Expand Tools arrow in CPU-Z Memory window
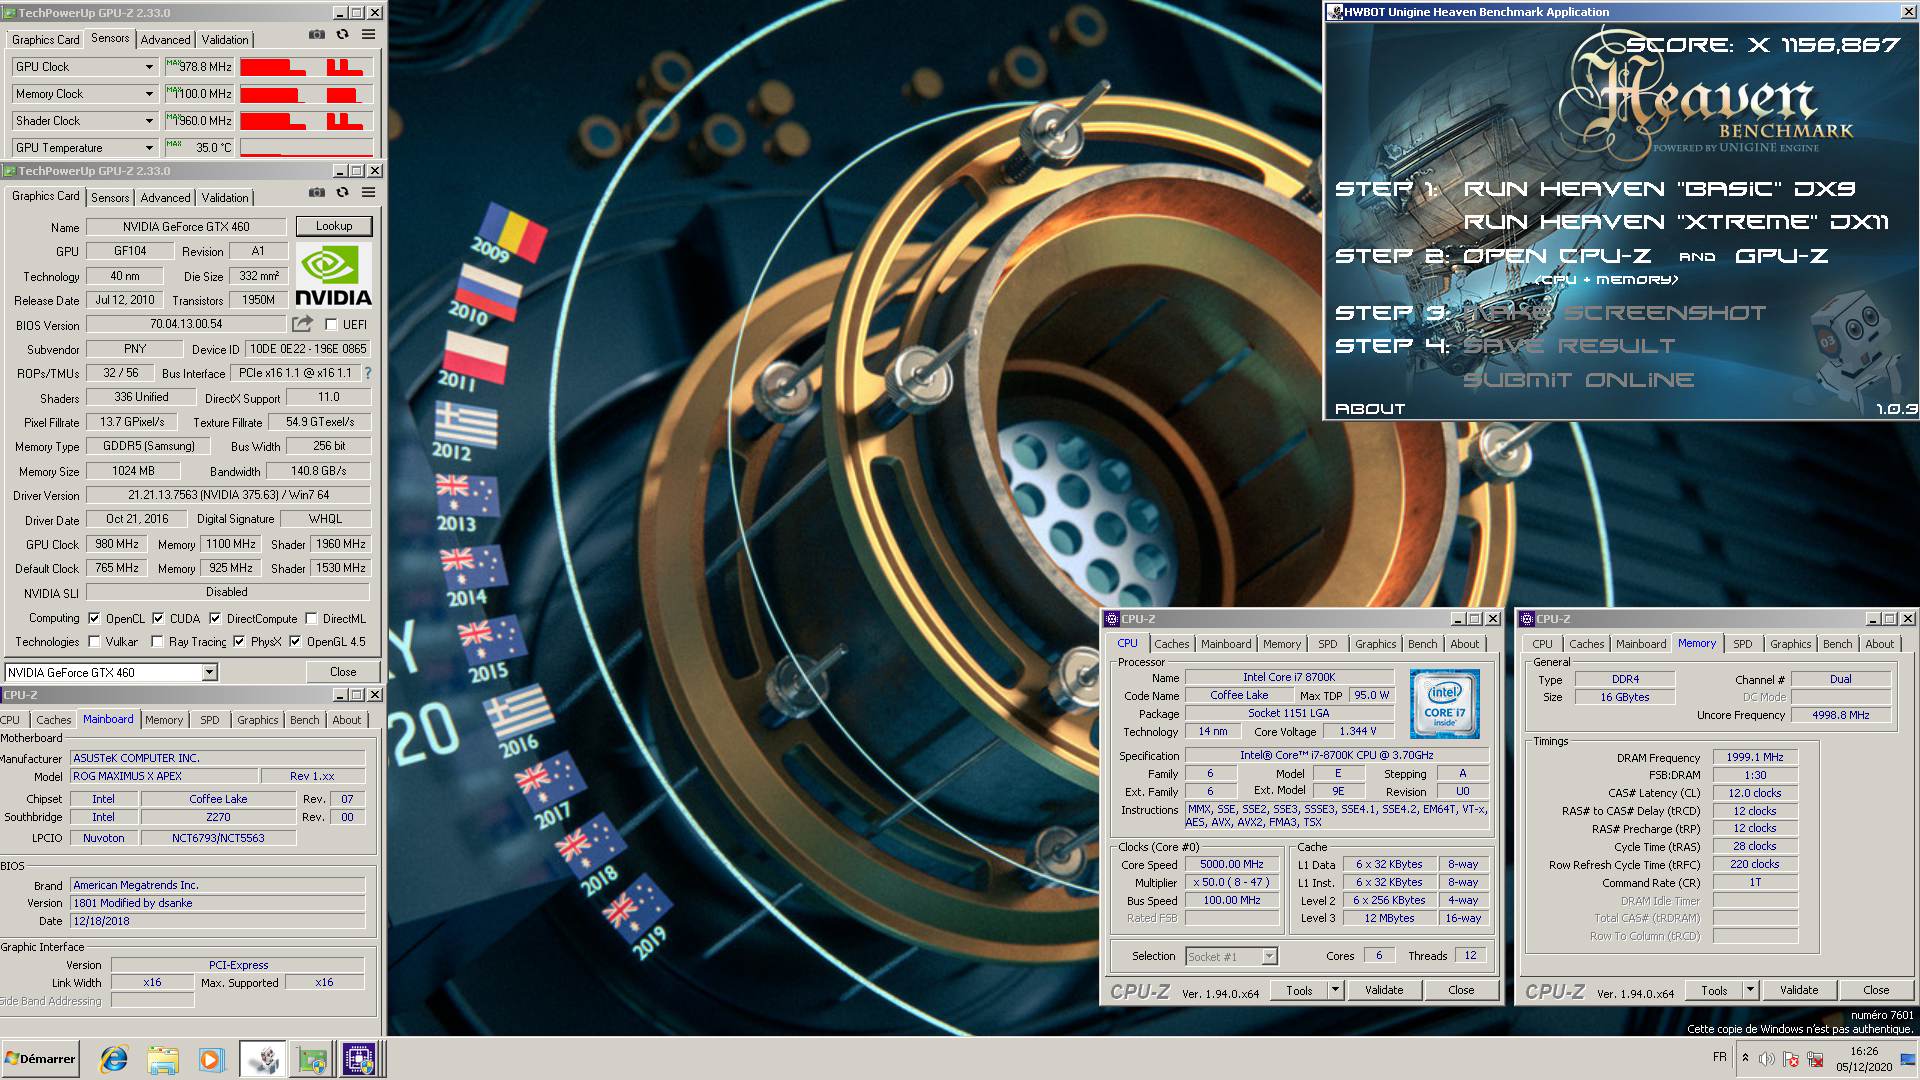 pyautogui.click(x=1750, y=990)
